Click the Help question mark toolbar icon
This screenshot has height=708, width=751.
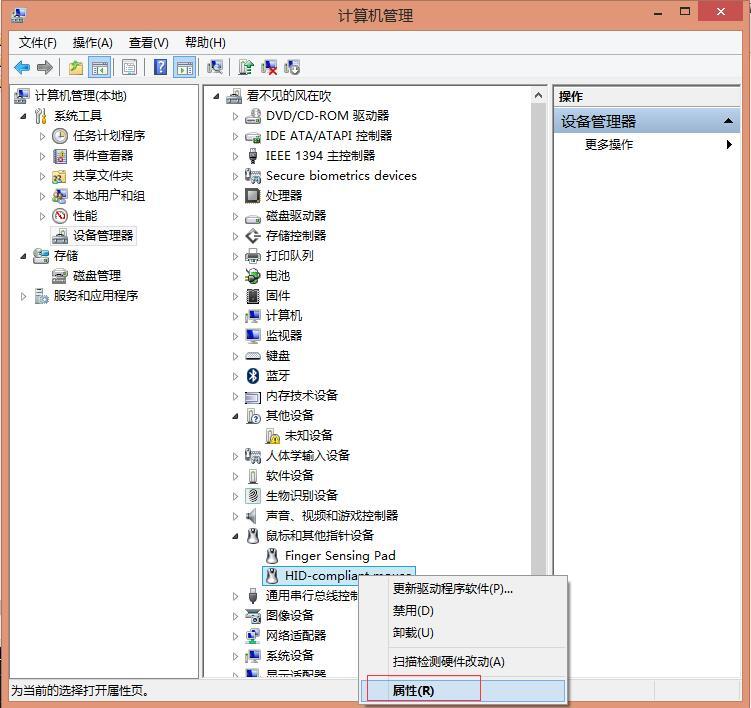[160, 67]
